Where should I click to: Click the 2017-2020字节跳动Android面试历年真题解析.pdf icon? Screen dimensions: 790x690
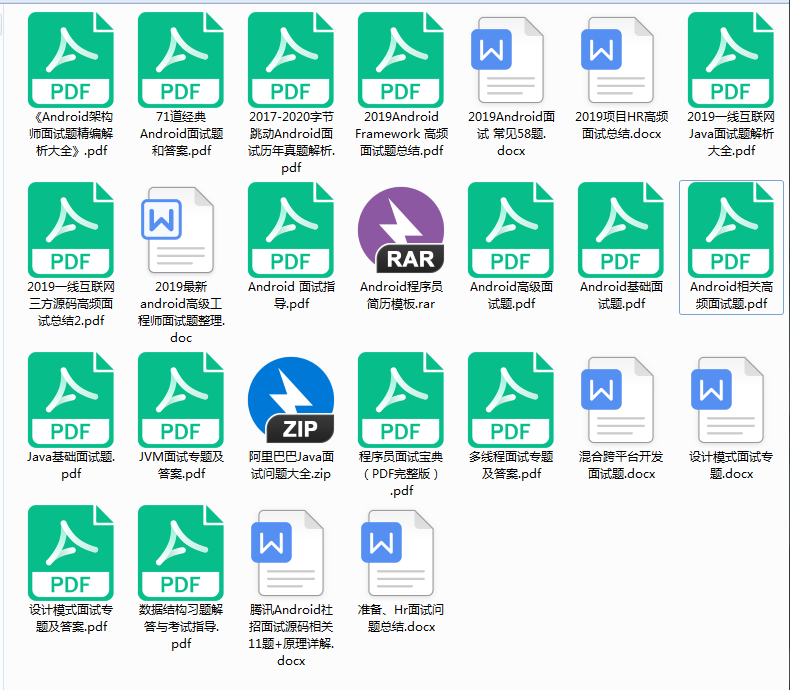tap(291, 60)
